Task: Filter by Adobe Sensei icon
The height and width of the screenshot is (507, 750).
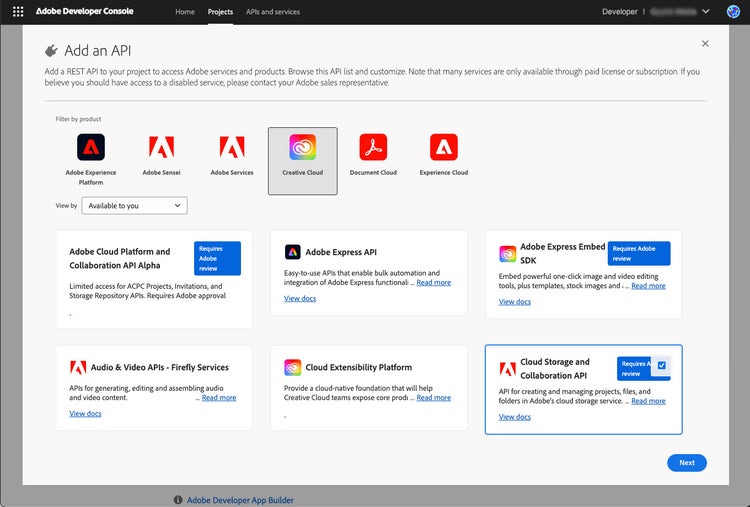Action: [x=161, y=147]
